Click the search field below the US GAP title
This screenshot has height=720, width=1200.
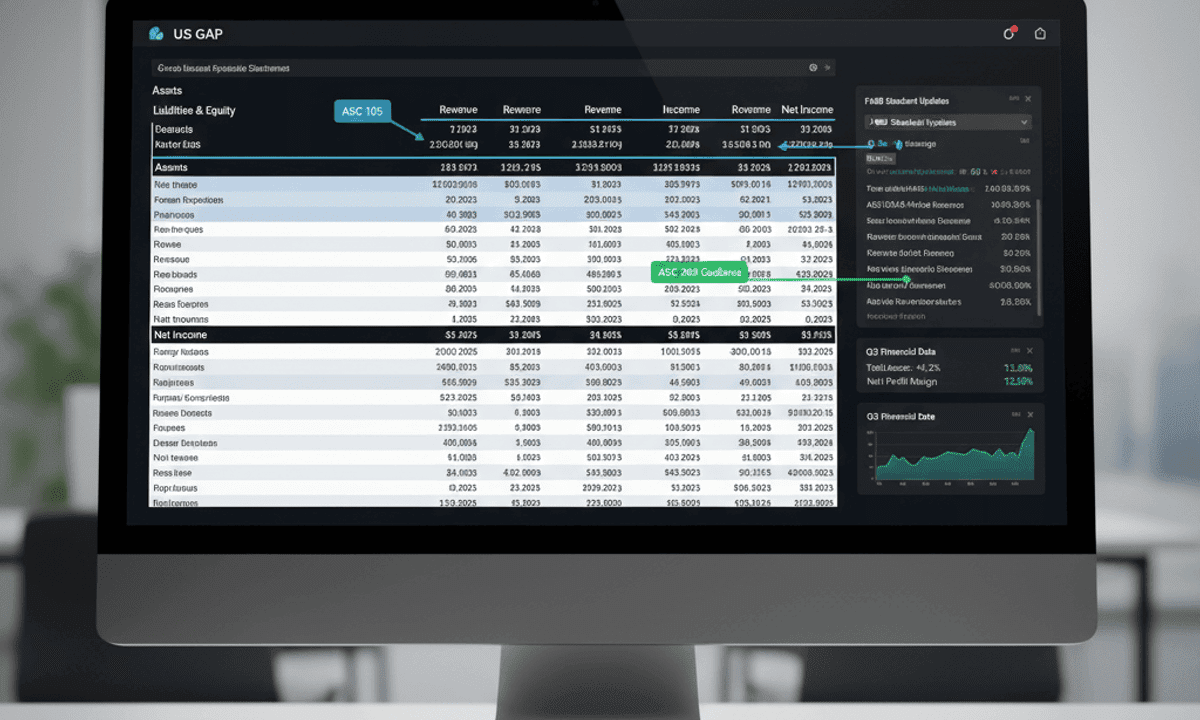480,68
